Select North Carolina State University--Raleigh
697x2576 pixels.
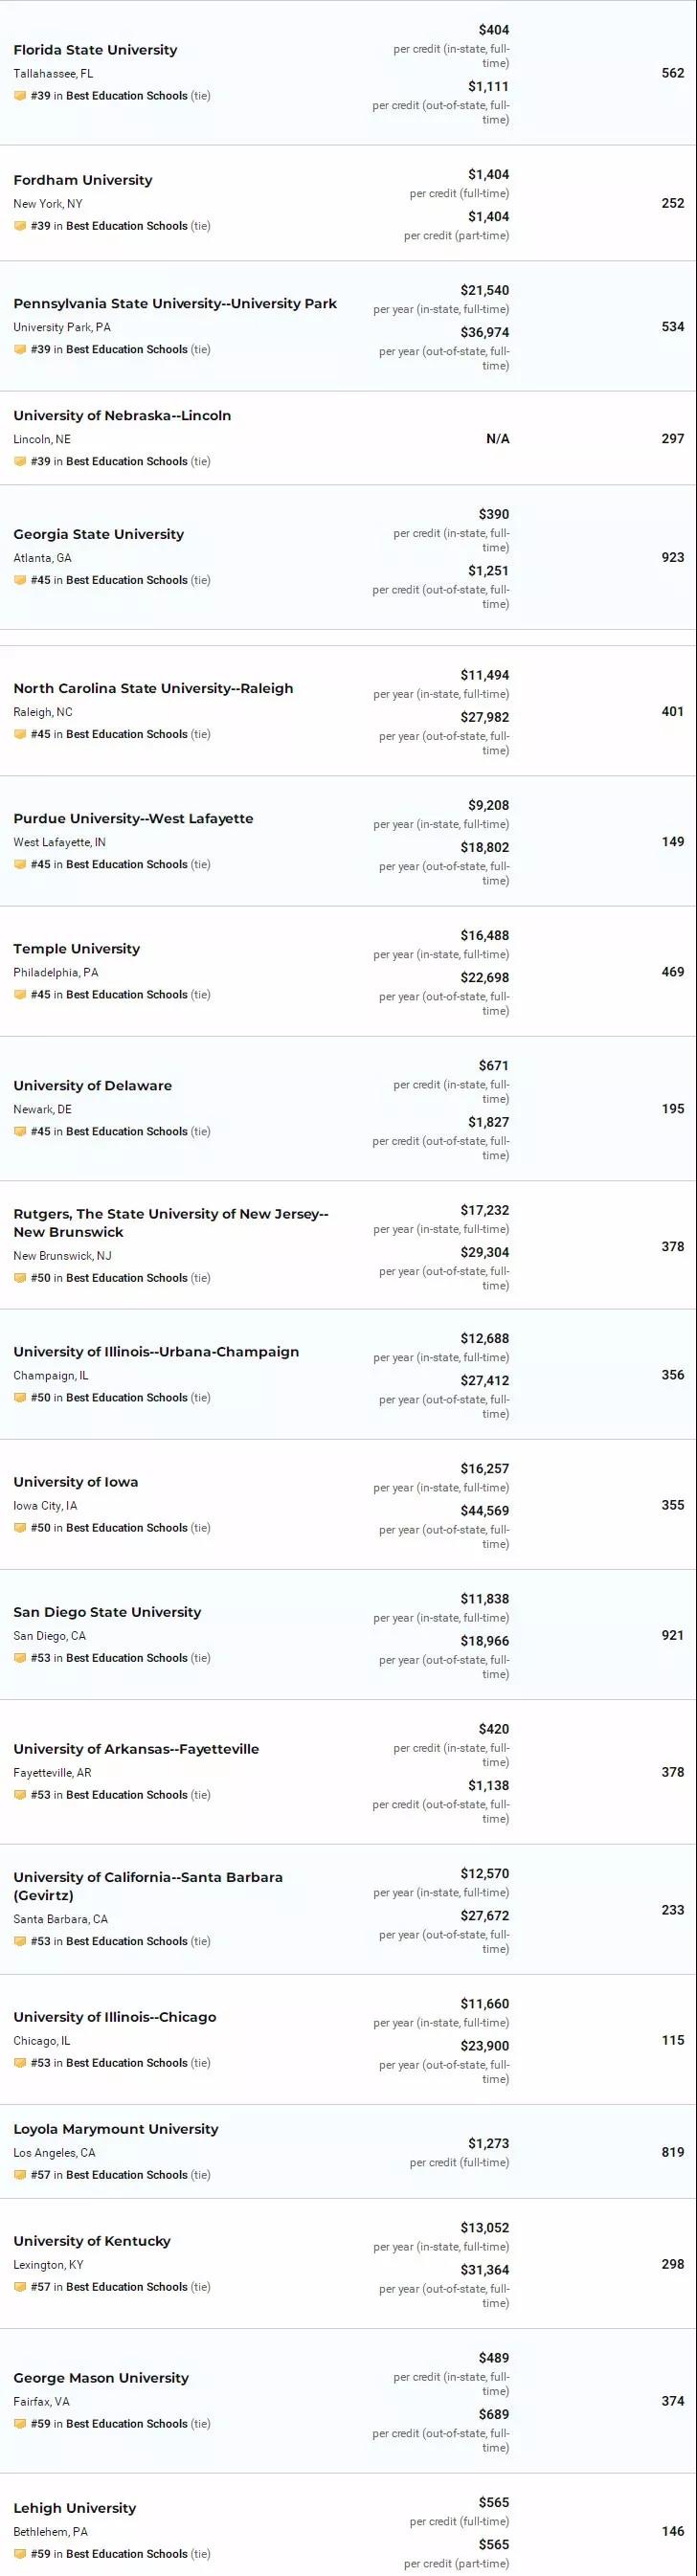click(153, 689)
